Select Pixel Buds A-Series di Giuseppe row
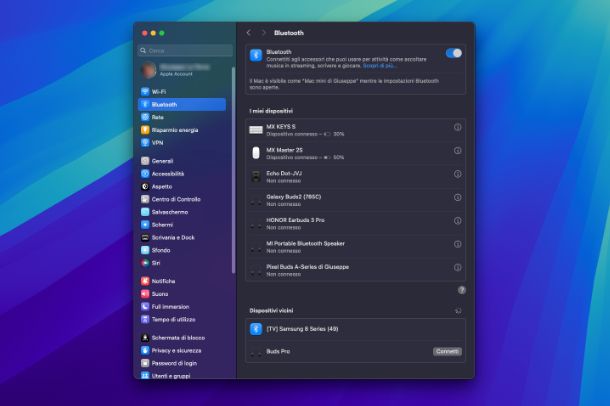The image size is (610, 406). (355, 270)
